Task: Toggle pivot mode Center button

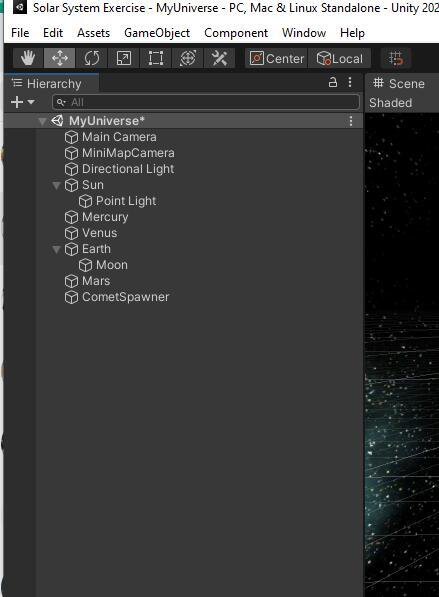Action: point(276,58)
